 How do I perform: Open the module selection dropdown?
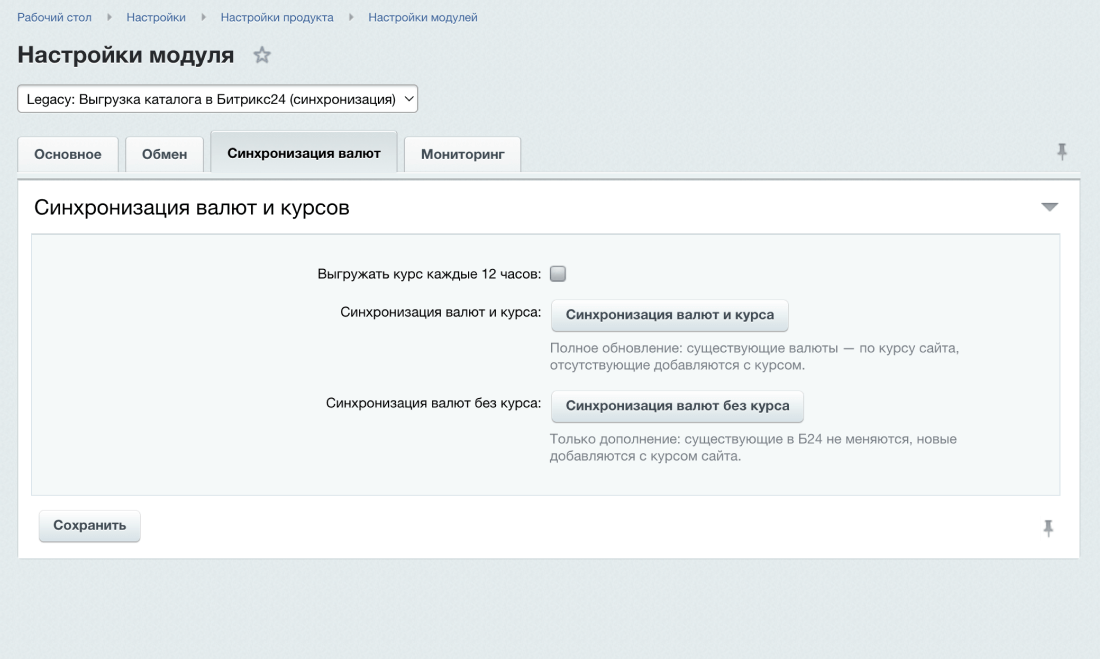(x=217, y=99)
